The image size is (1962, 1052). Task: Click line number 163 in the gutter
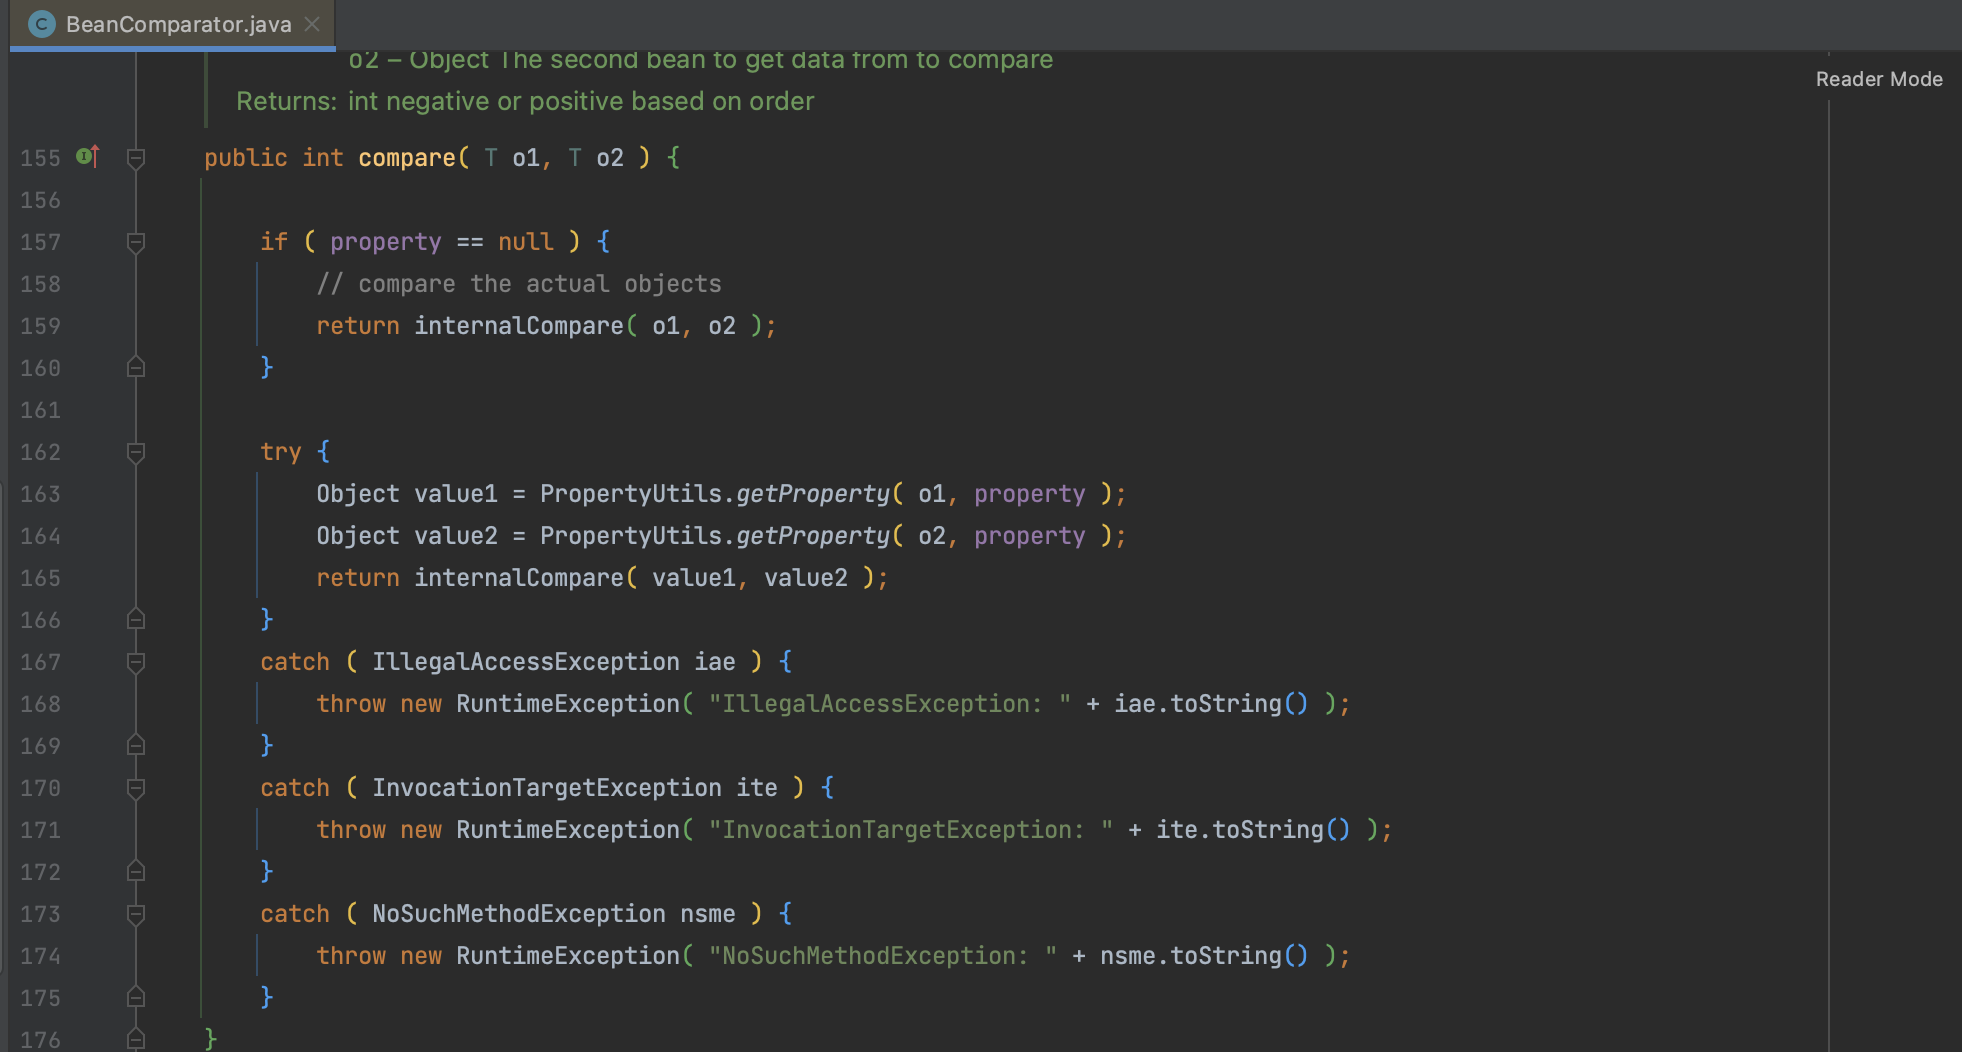[x=40, y=494]
